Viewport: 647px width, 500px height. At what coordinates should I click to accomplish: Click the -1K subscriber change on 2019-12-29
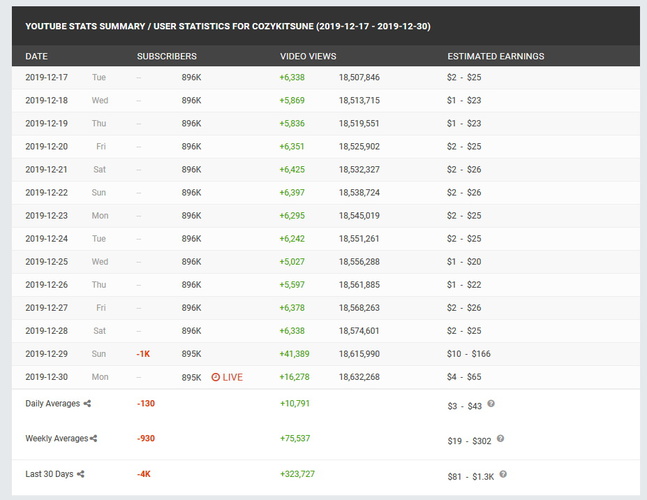[144, 354]
